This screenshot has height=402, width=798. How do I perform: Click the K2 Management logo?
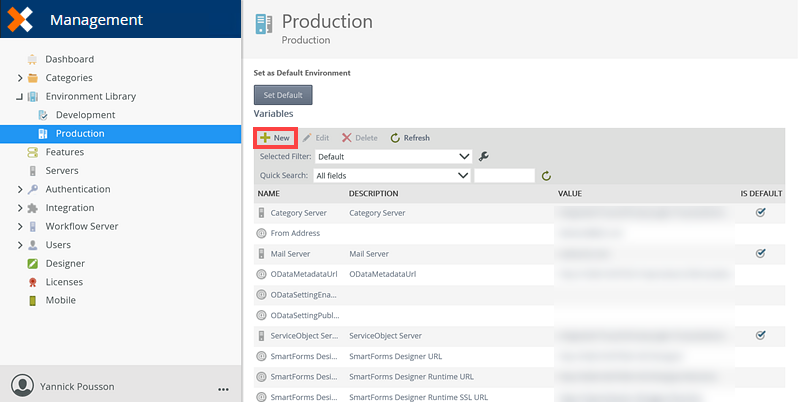click(x=21, y=19)
